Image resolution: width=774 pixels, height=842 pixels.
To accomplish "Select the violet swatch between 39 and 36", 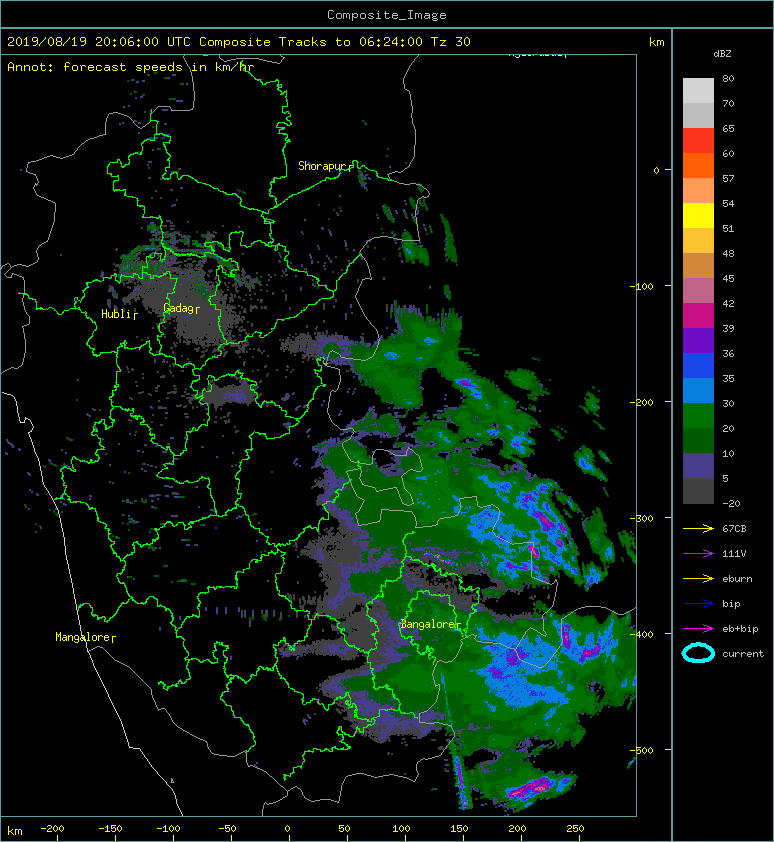I will [698, 340].
